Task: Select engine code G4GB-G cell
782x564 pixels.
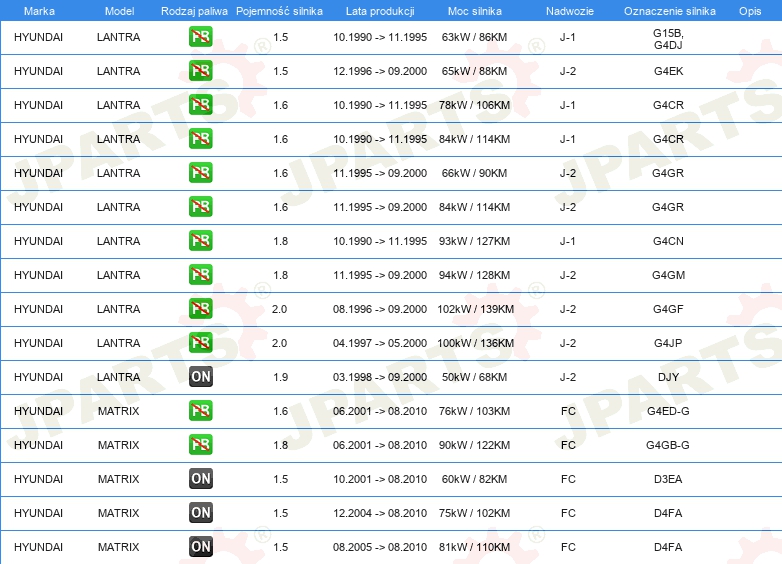Action: pyautogui.click(x=668, y=445)
